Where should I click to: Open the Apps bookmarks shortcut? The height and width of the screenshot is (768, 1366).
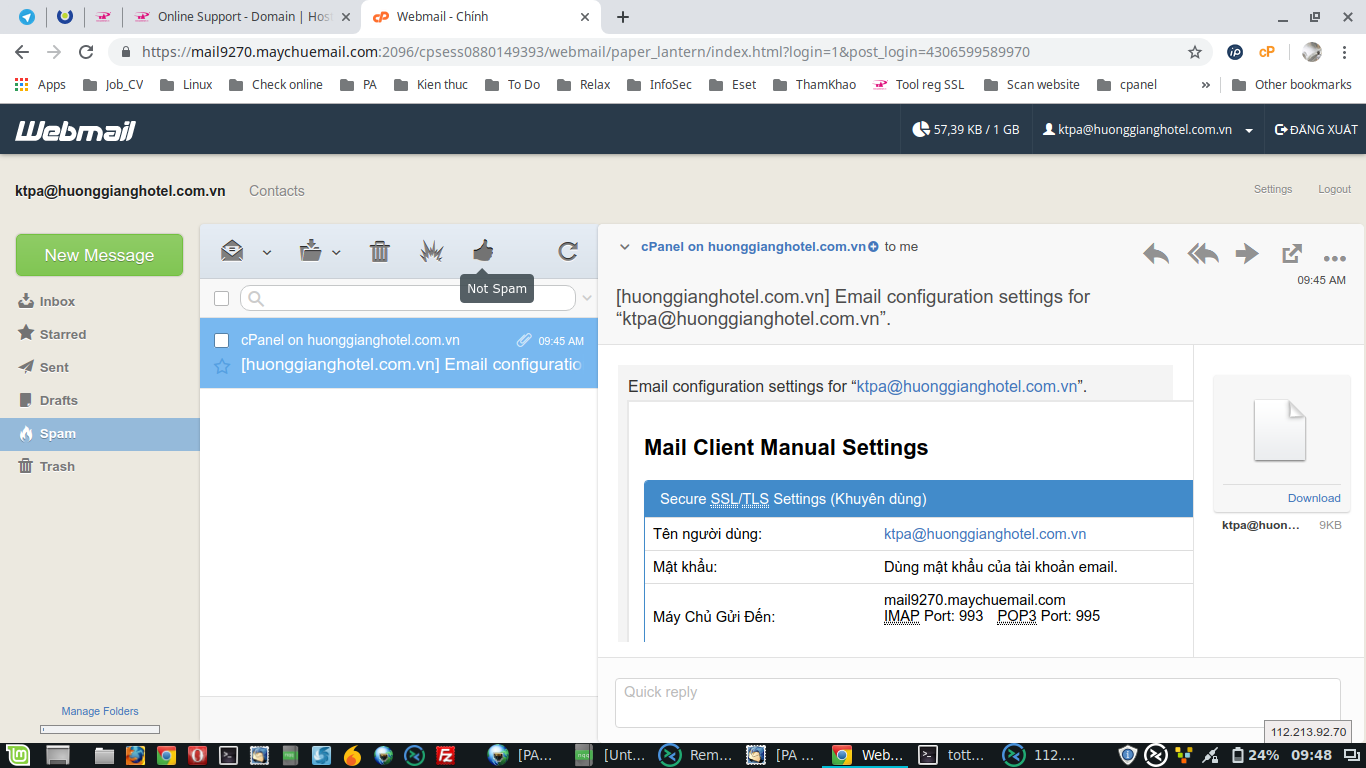pyautogui.click(x=41, y=85)
